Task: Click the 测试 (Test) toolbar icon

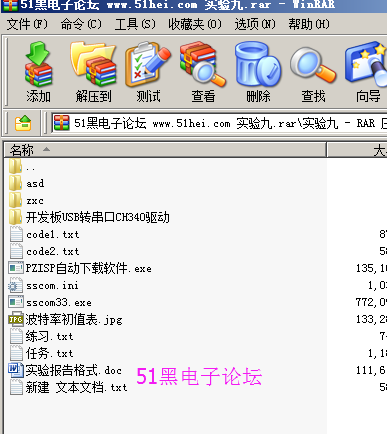Action: 148,72
